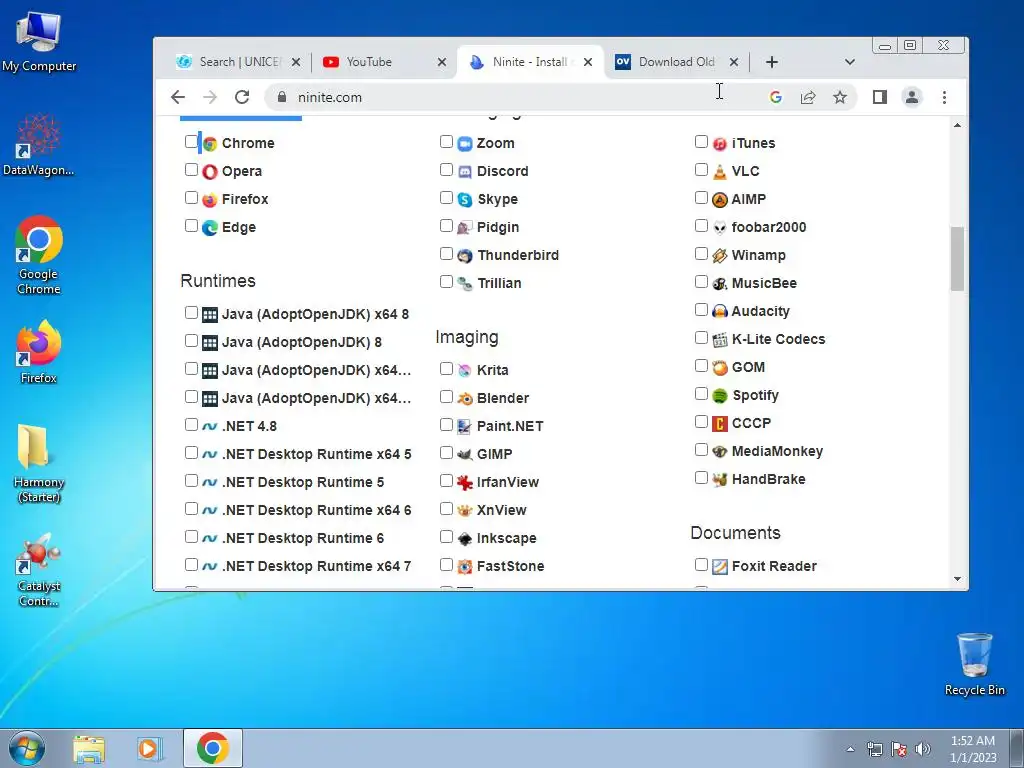
Task: Open Windows Explorer from the taskbar
Action: 89,748
